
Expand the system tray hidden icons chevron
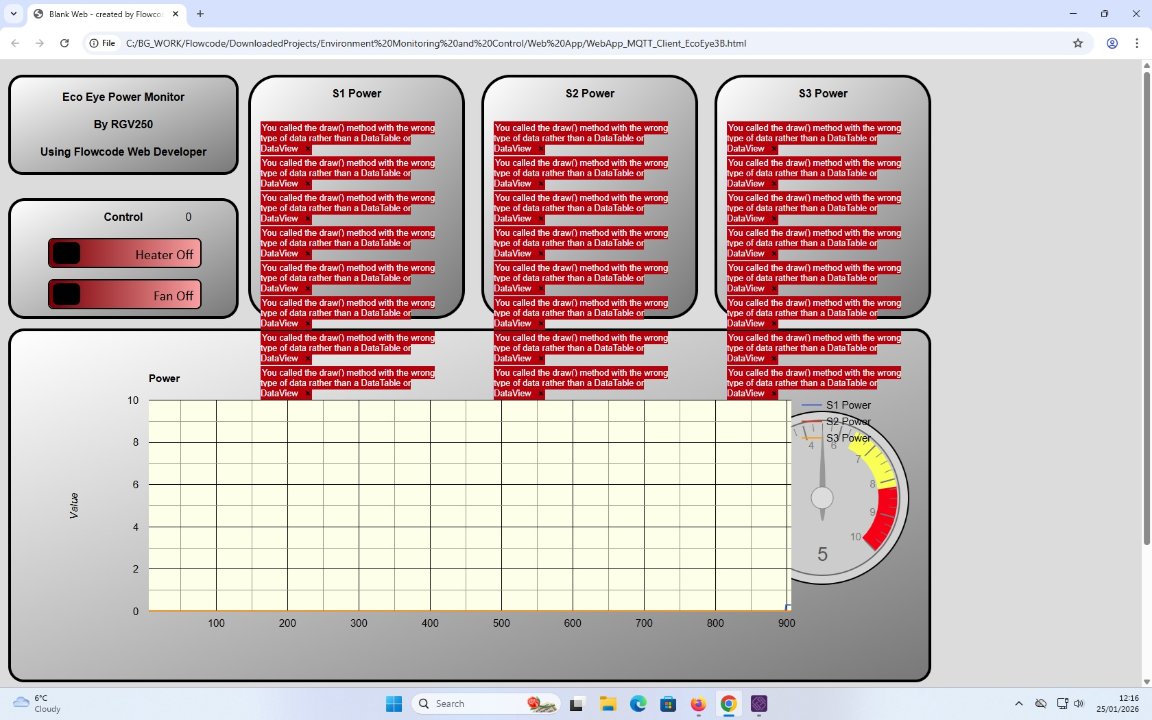pos(1019,704)
